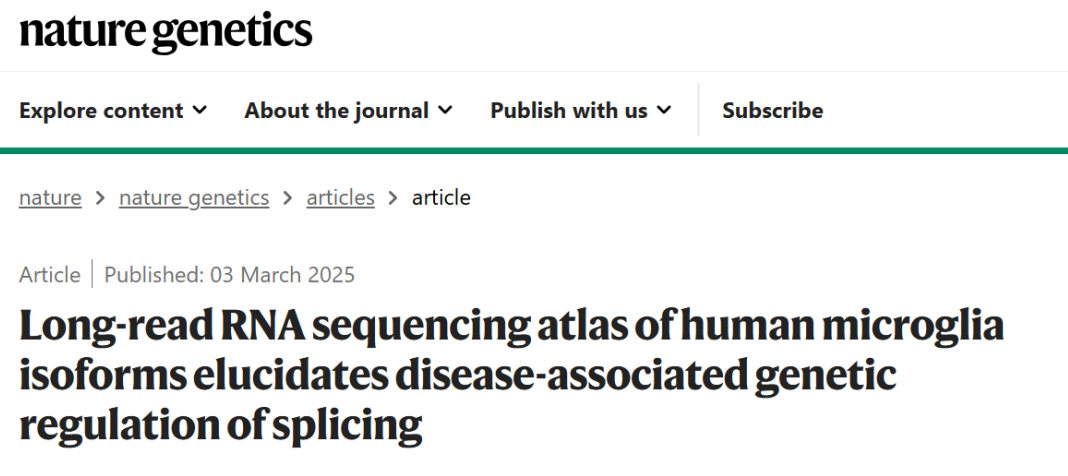The height and width of the screenshot is (476, 1068).
Task: Click the Article type label
Action: click(x=50, y=274)
